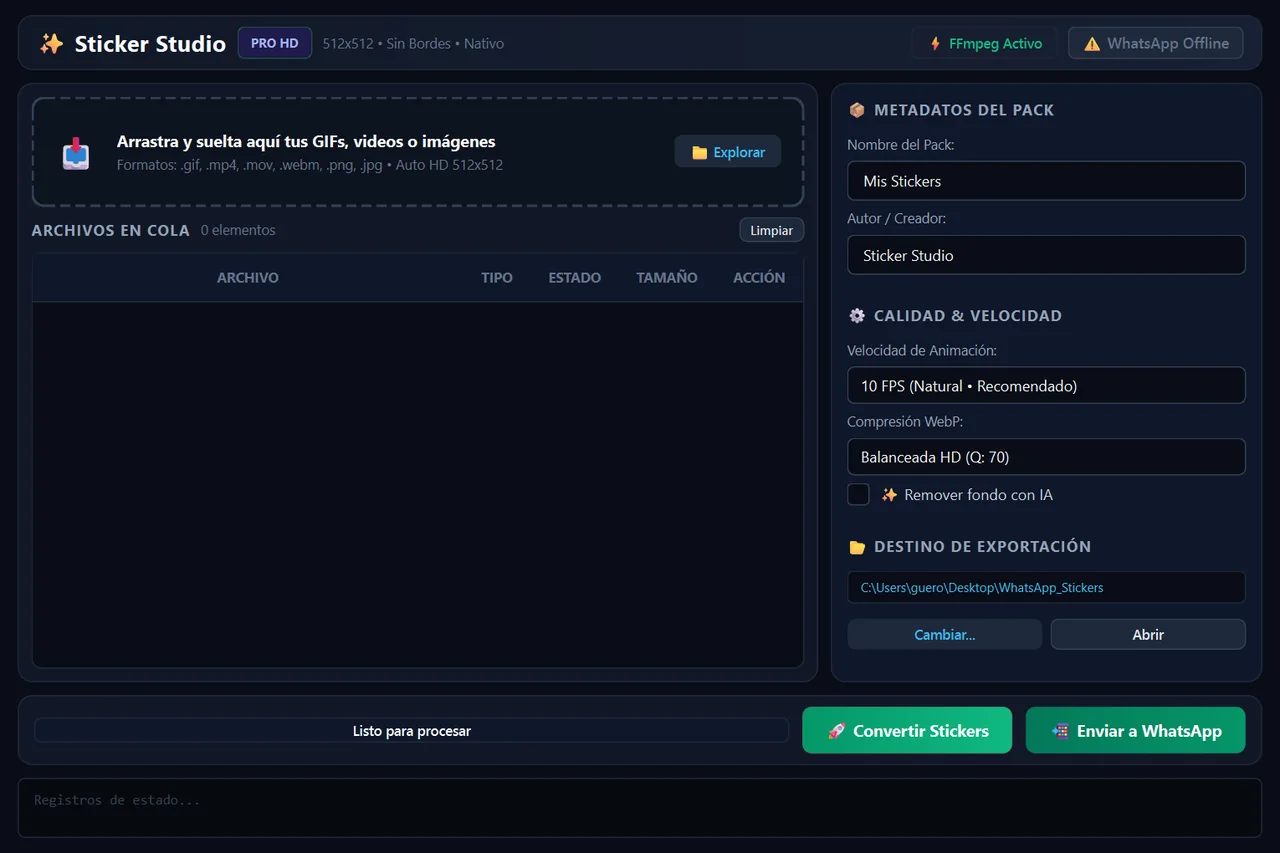The width and height of the screenshot is (1280, 853).
Task: Send pack with Enviar a WhatsApp
Action: click(1136, 731)
